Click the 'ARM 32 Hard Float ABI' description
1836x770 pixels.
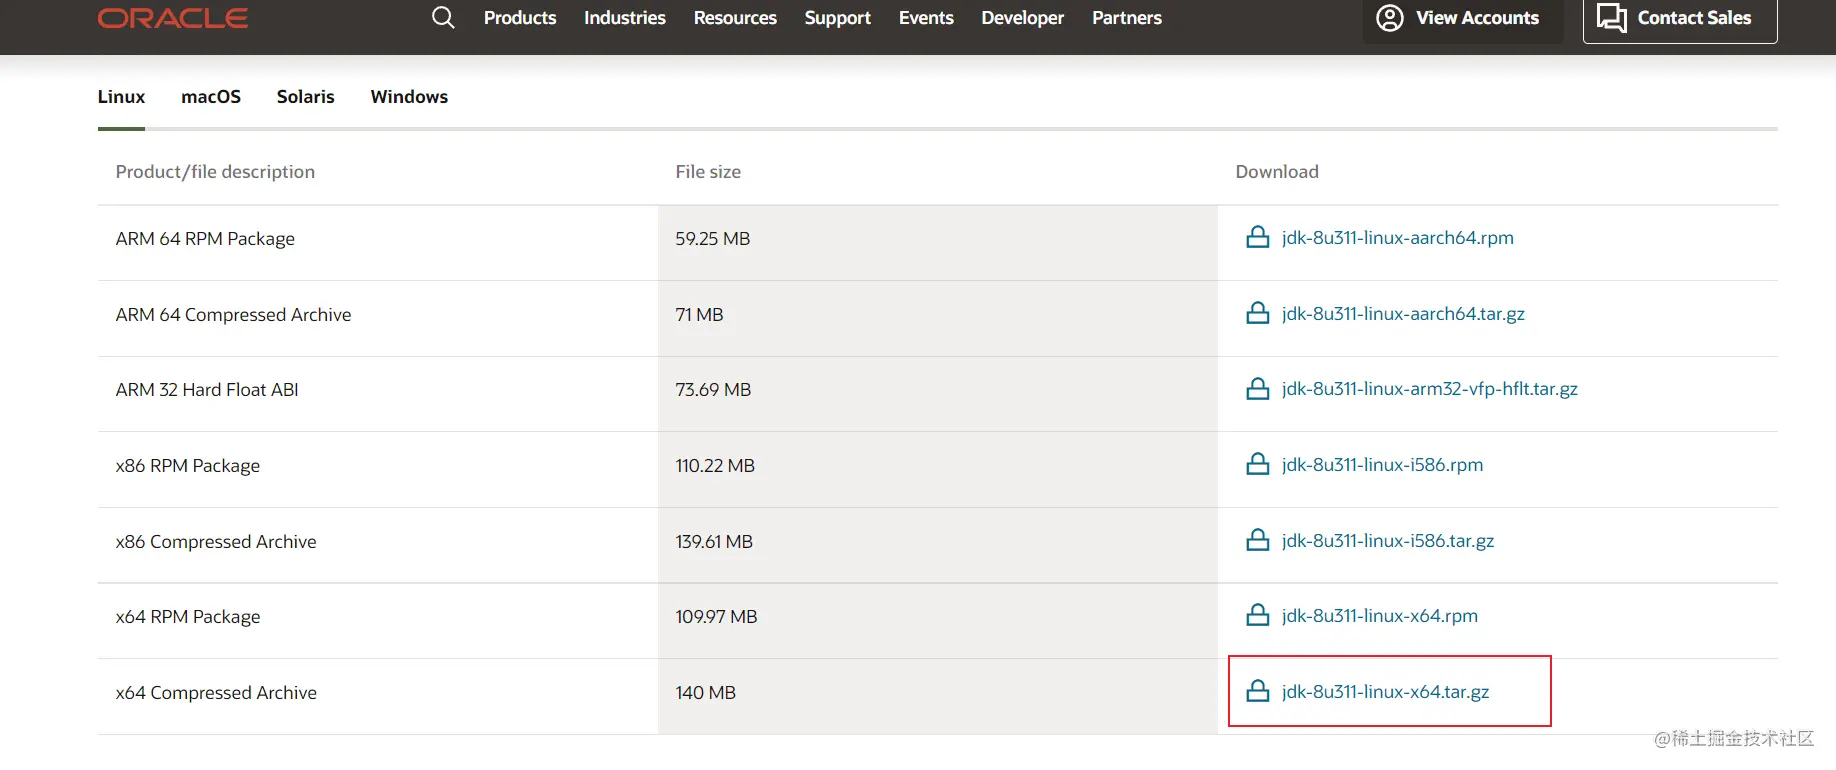[x=207, y=390]
